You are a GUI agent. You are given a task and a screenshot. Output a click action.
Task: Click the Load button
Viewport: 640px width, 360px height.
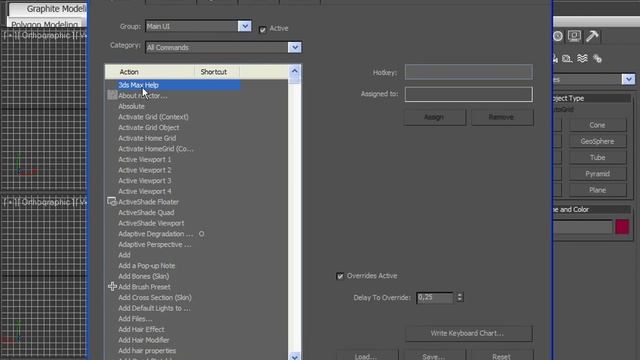pos(367,356)
